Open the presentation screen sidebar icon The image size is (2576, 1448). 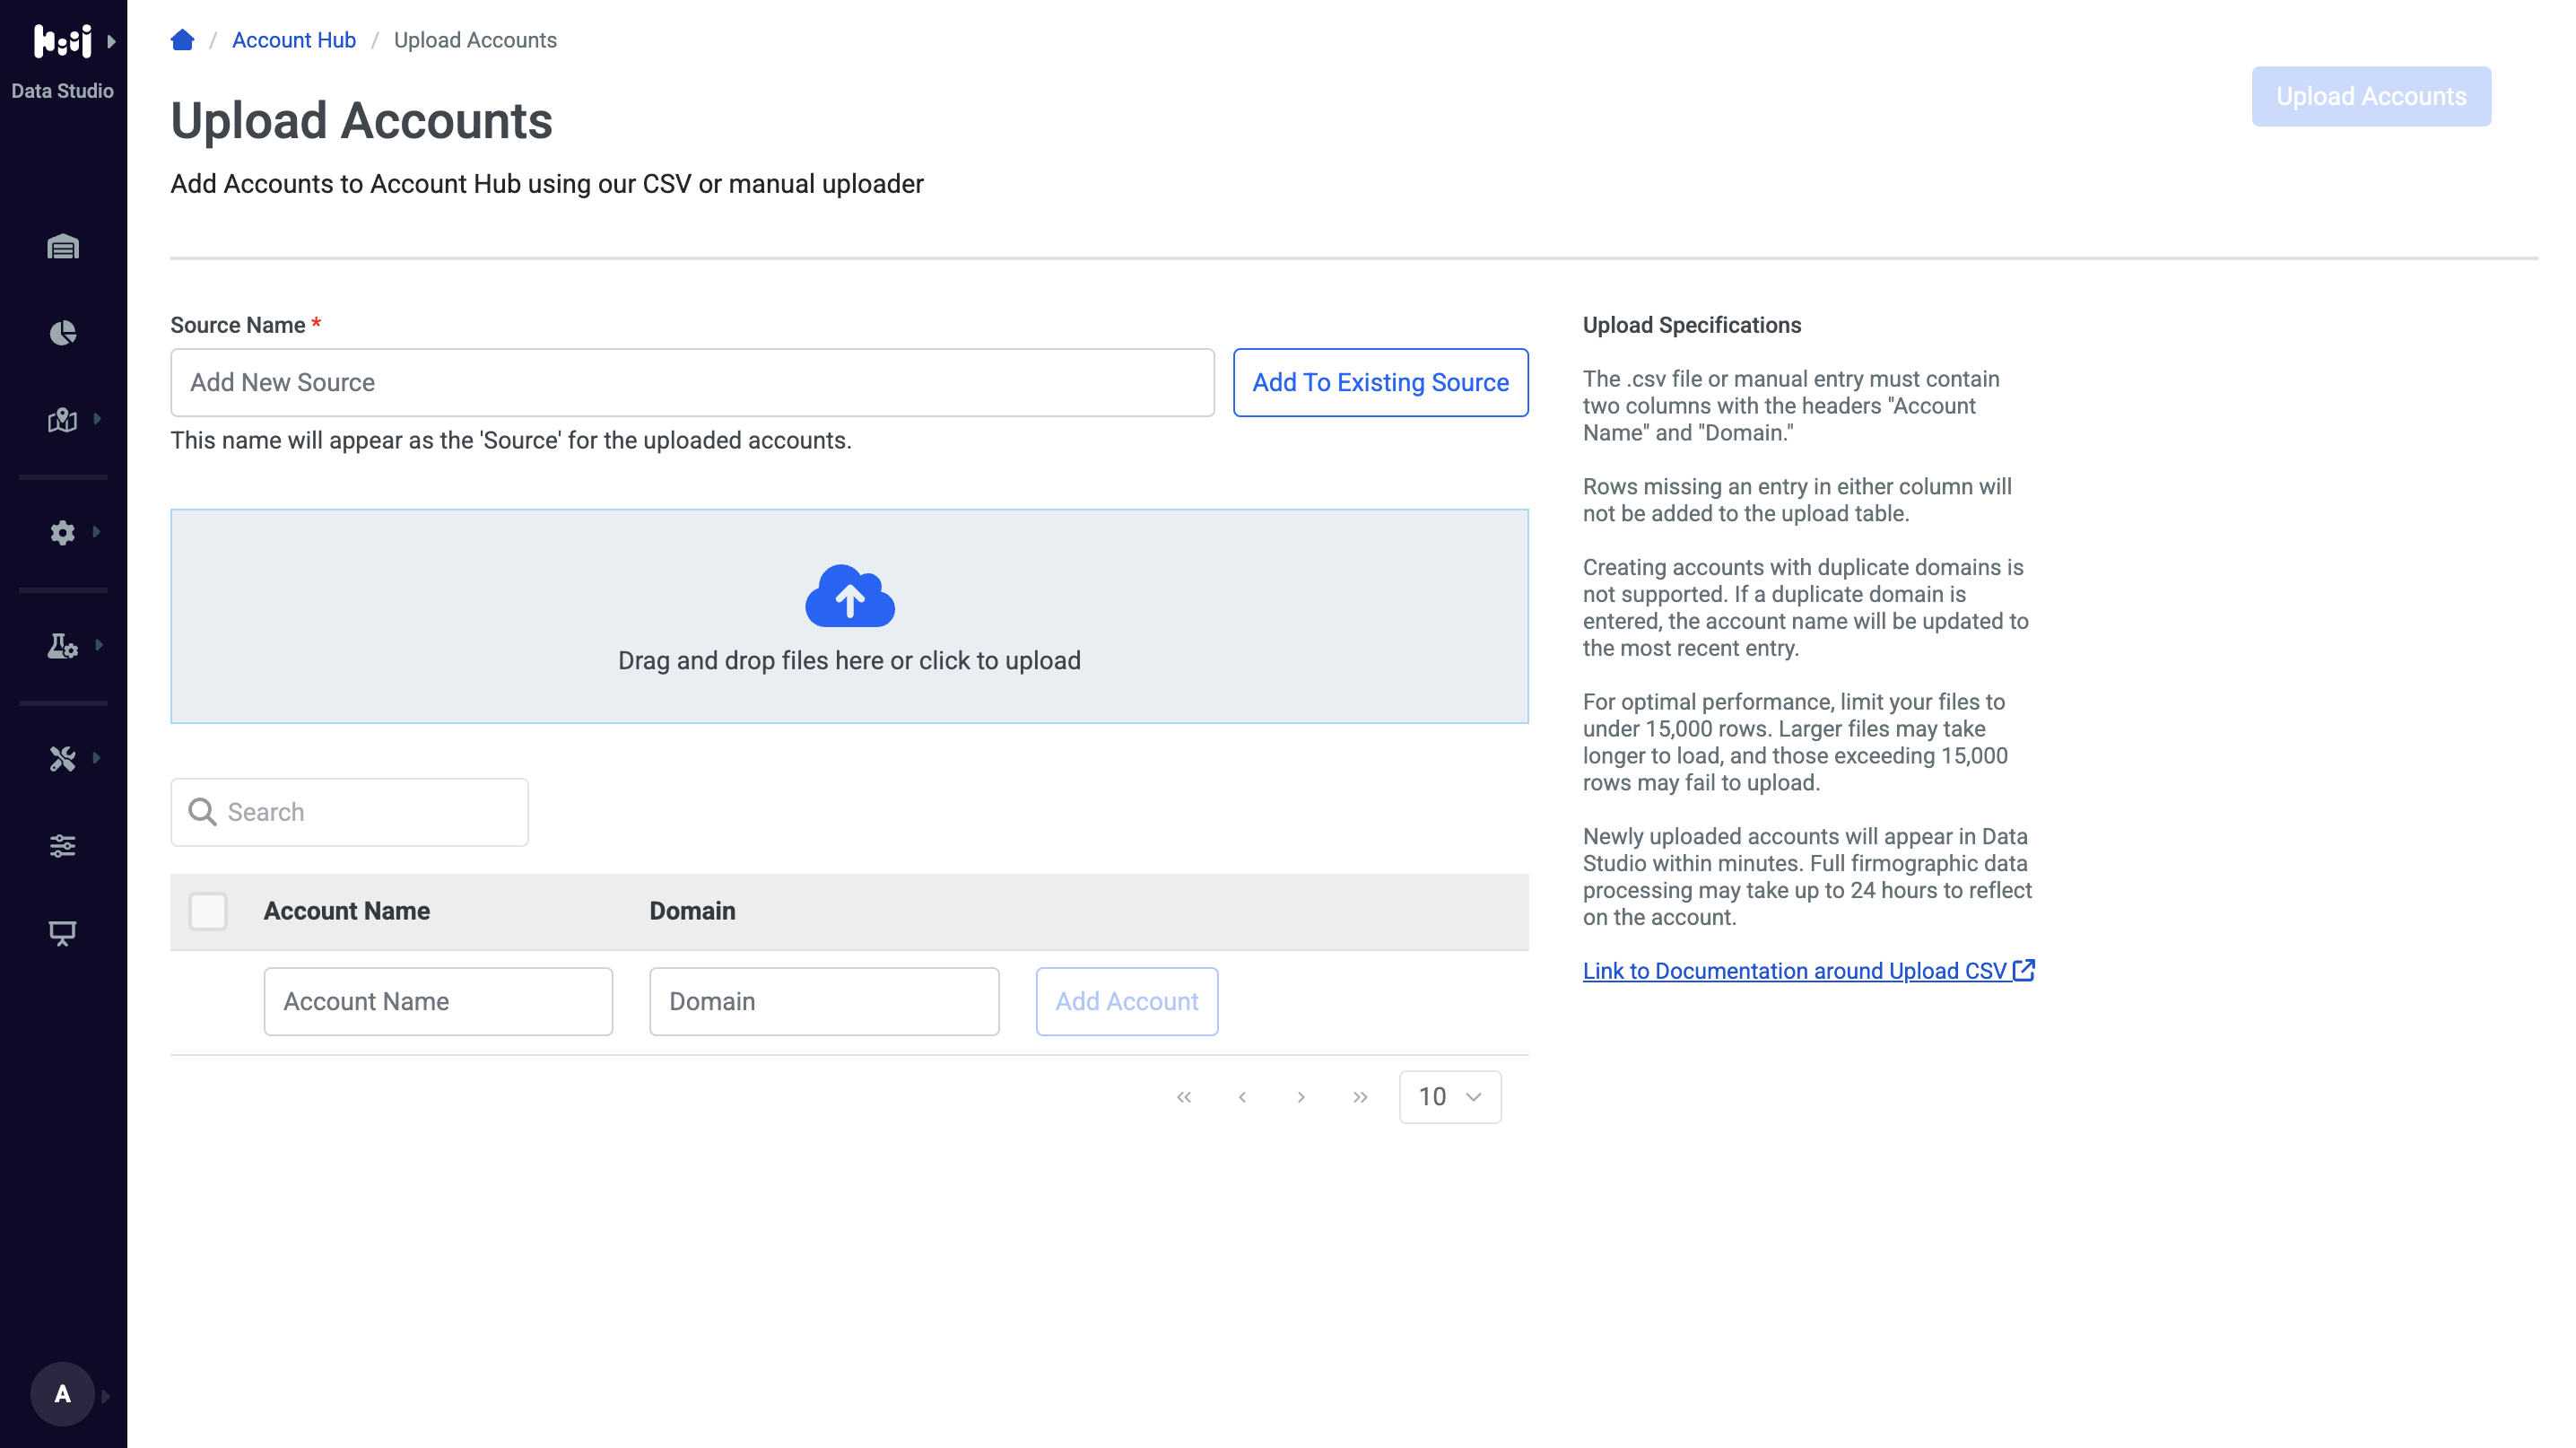(63, 933)
